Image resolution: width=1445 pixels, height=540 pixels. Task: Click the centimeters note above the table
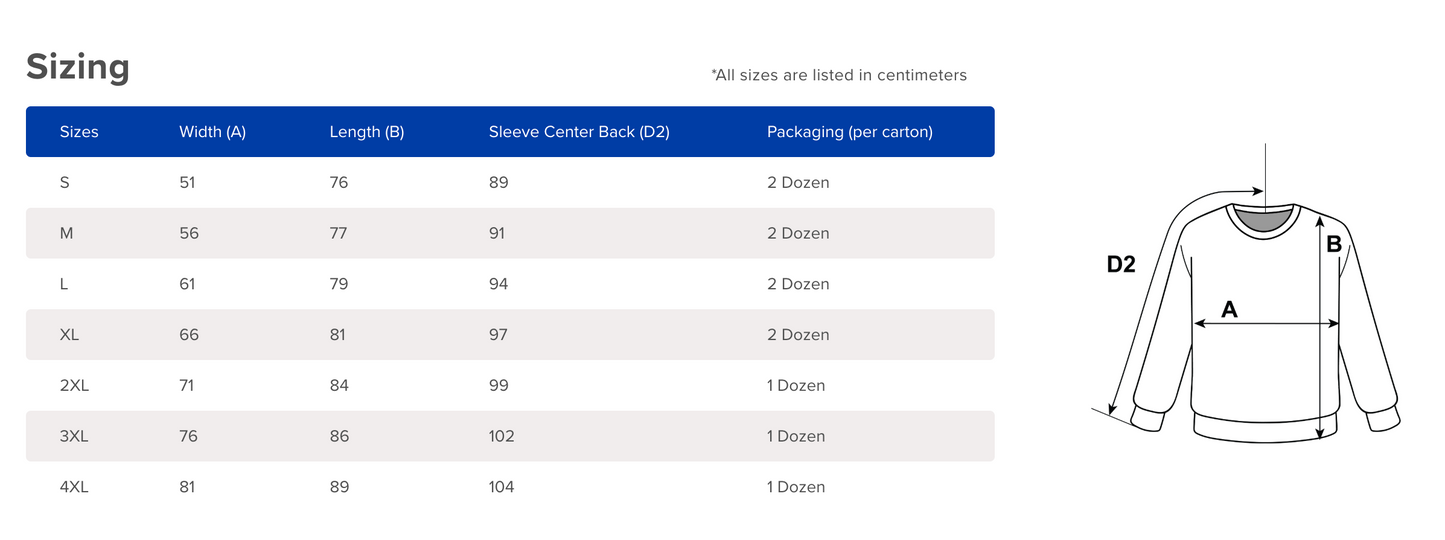click(838, 75)
